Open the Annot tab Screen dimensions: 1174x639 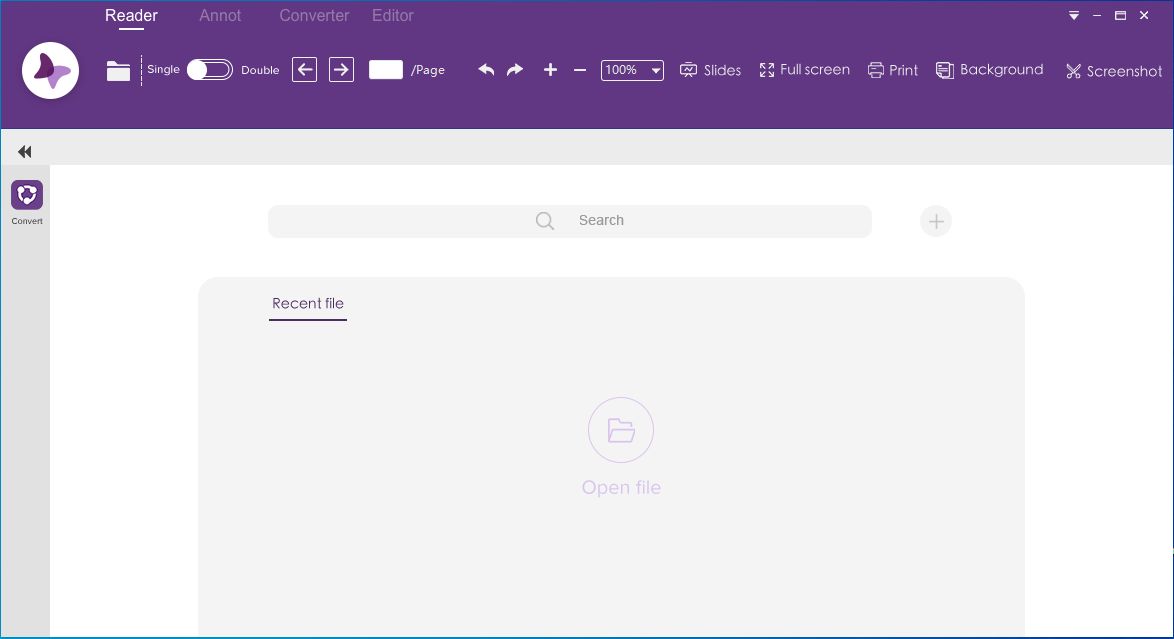(x=219, y=15)
